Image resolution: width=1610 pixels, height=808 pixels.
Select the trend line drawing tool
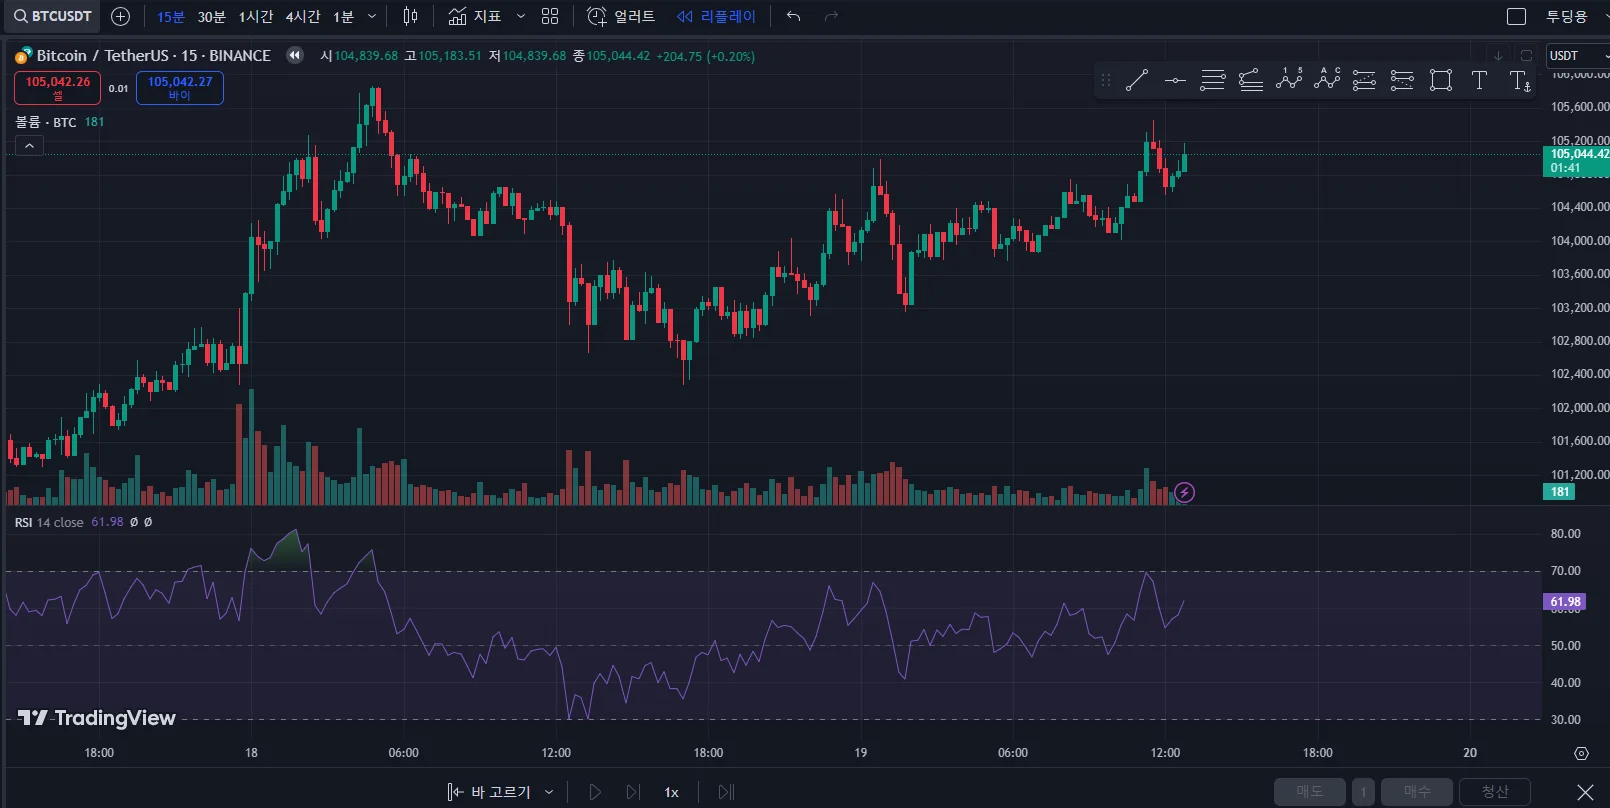[1137, 80]
